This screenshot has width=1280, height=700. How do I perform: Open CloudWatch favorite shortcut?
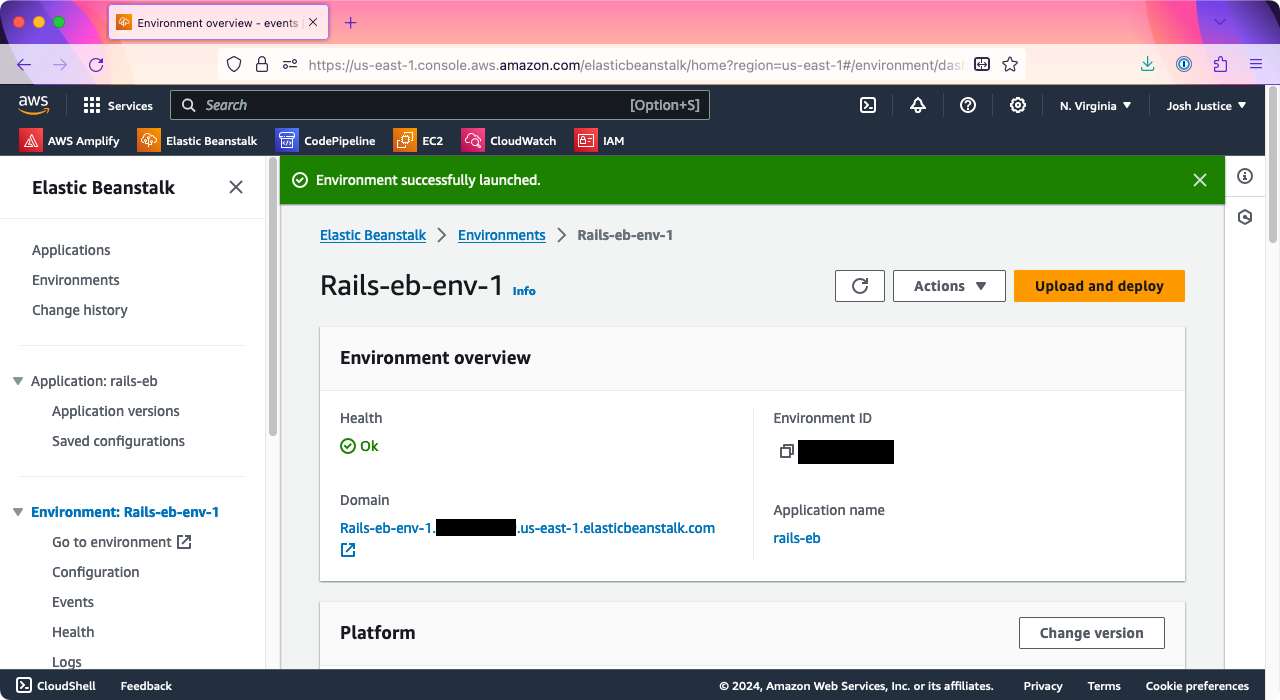(509, 140)
